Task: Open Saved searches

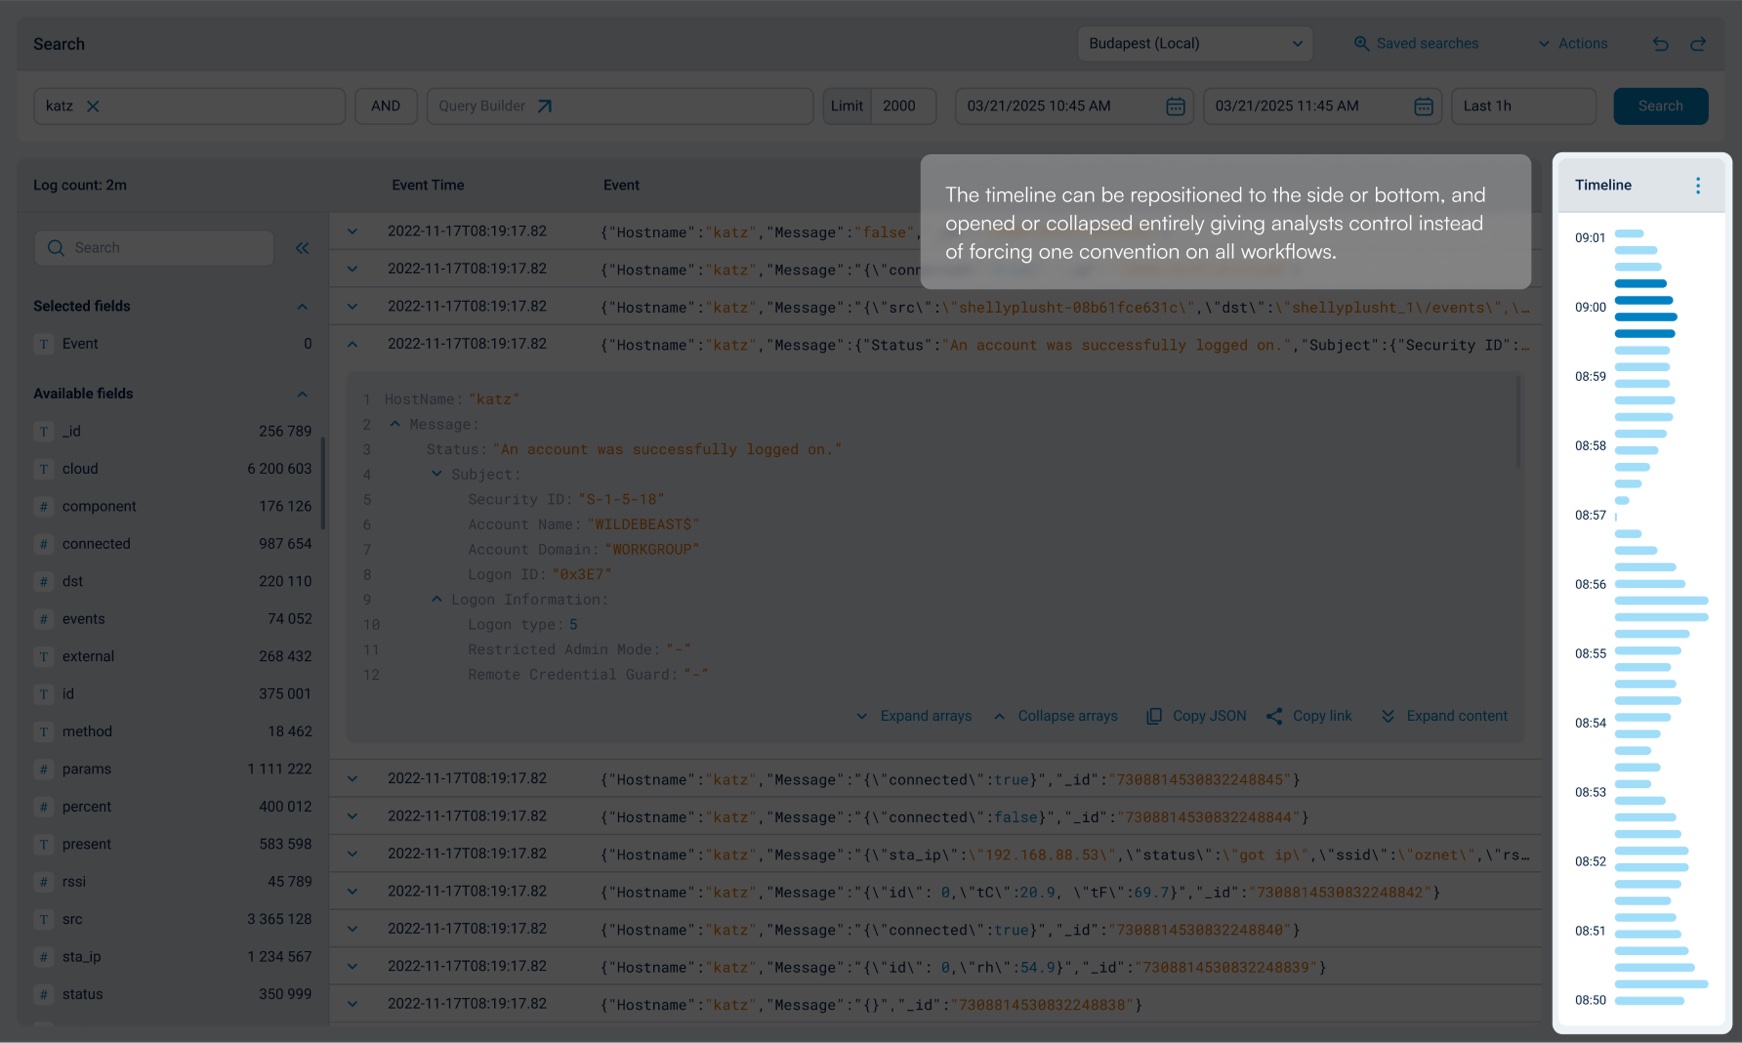Action: [x=1416, y=44]
